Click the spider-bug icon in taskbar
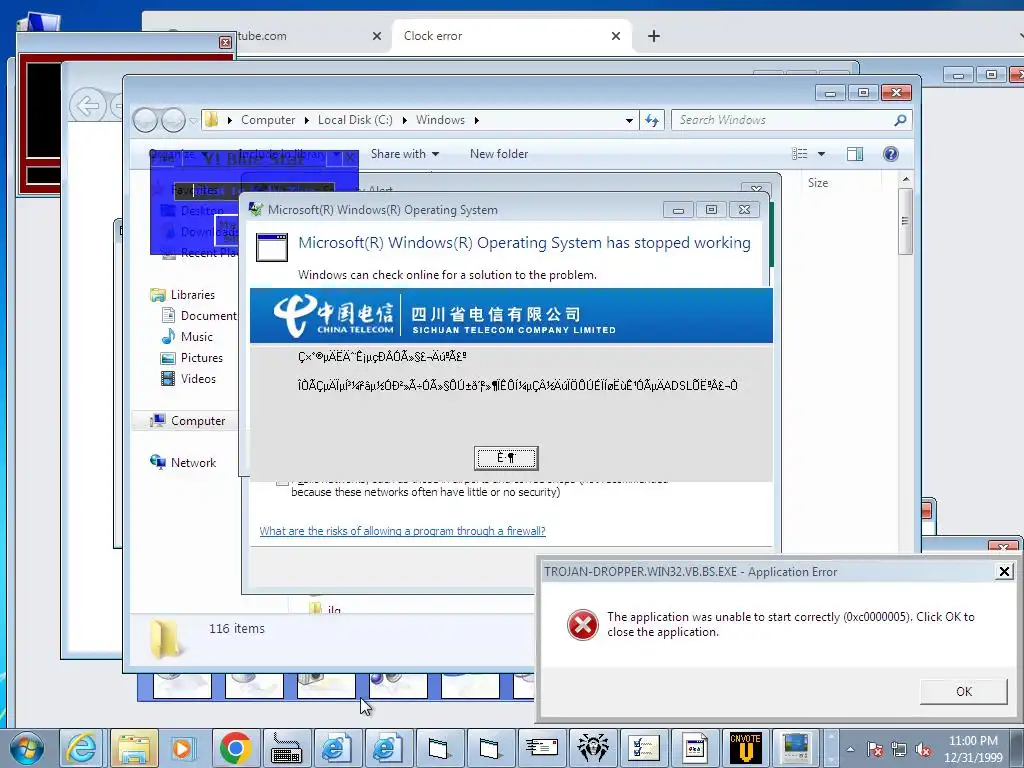The image size is (1024, 768). point(592,748)
